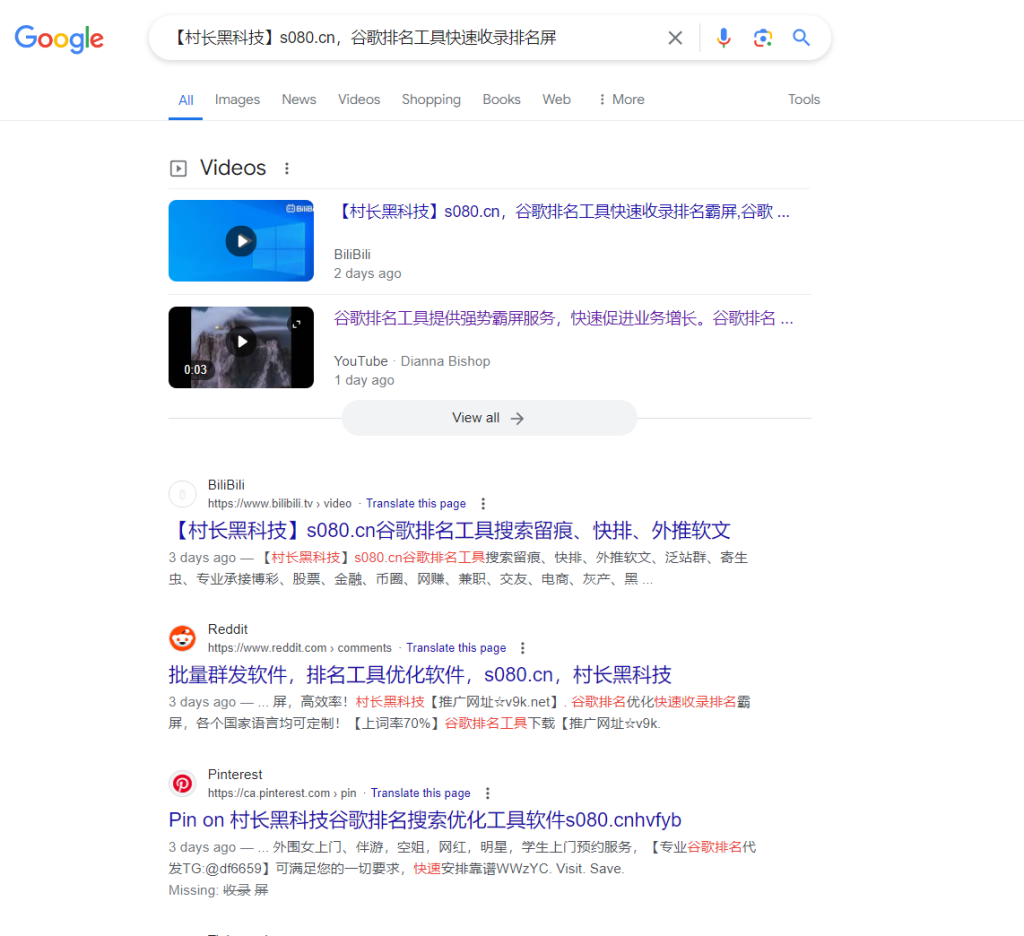The image size is (1024, 936).
Task: Open Google Lens via the camera icon
Action: click(x=762, y=37)
